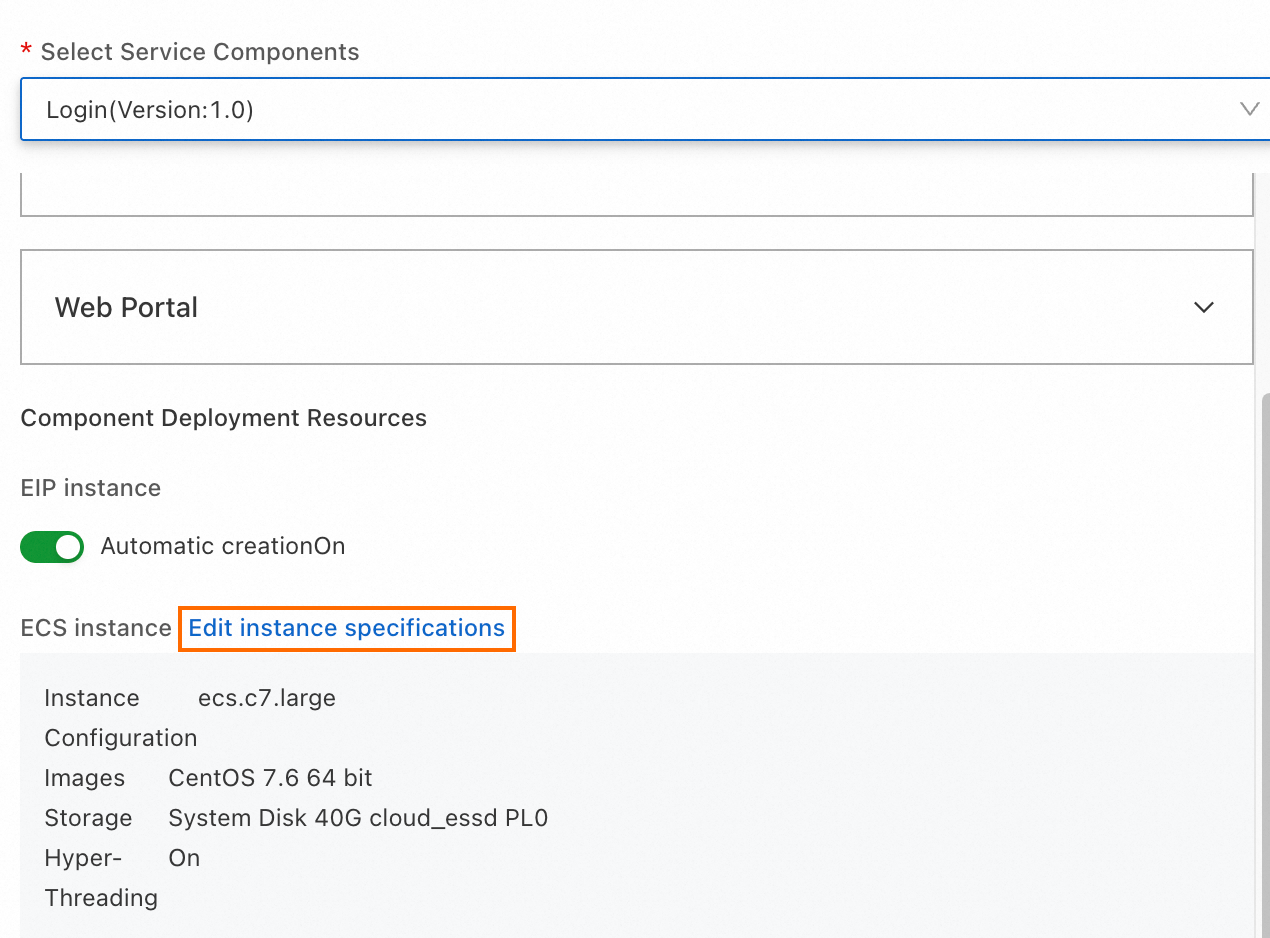The width and height of the screenshot is (1270, 938).
Task: Click the System Disk 40G cloud_essd PL0 text
Action: pos(358,818)
